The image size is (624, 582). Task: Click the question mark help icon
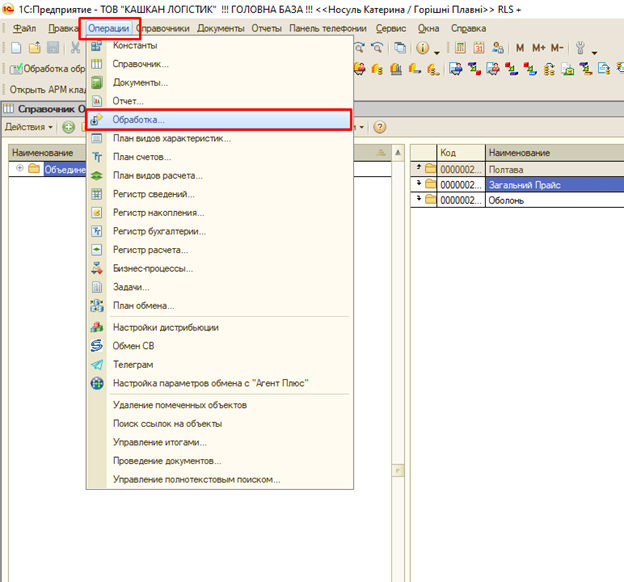pos(380,127)
